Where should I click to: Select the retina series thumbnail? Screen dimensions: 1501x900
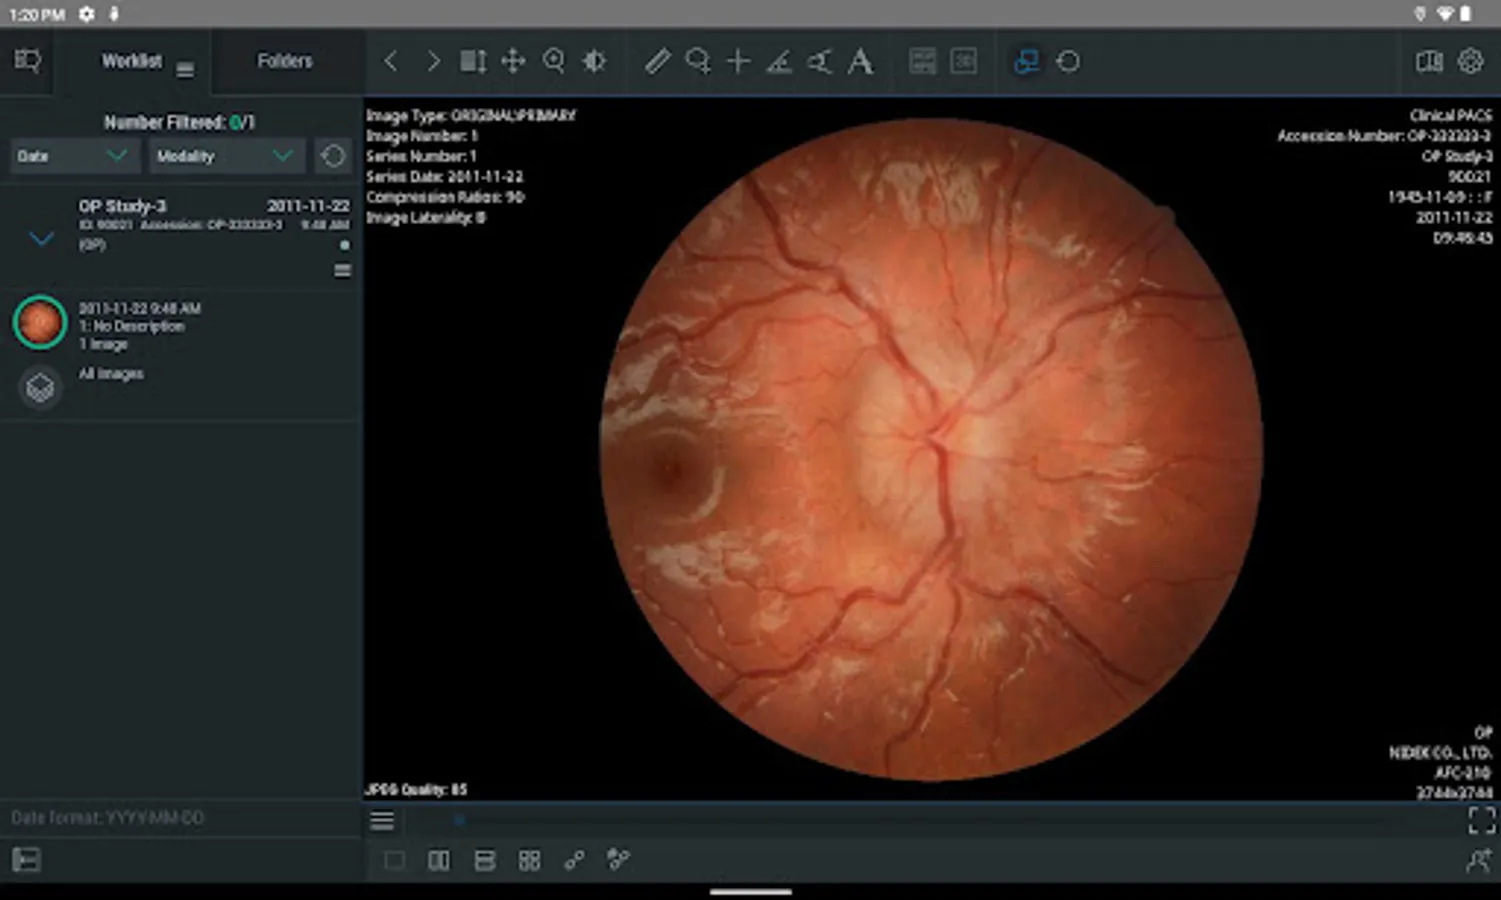[40, 323]
